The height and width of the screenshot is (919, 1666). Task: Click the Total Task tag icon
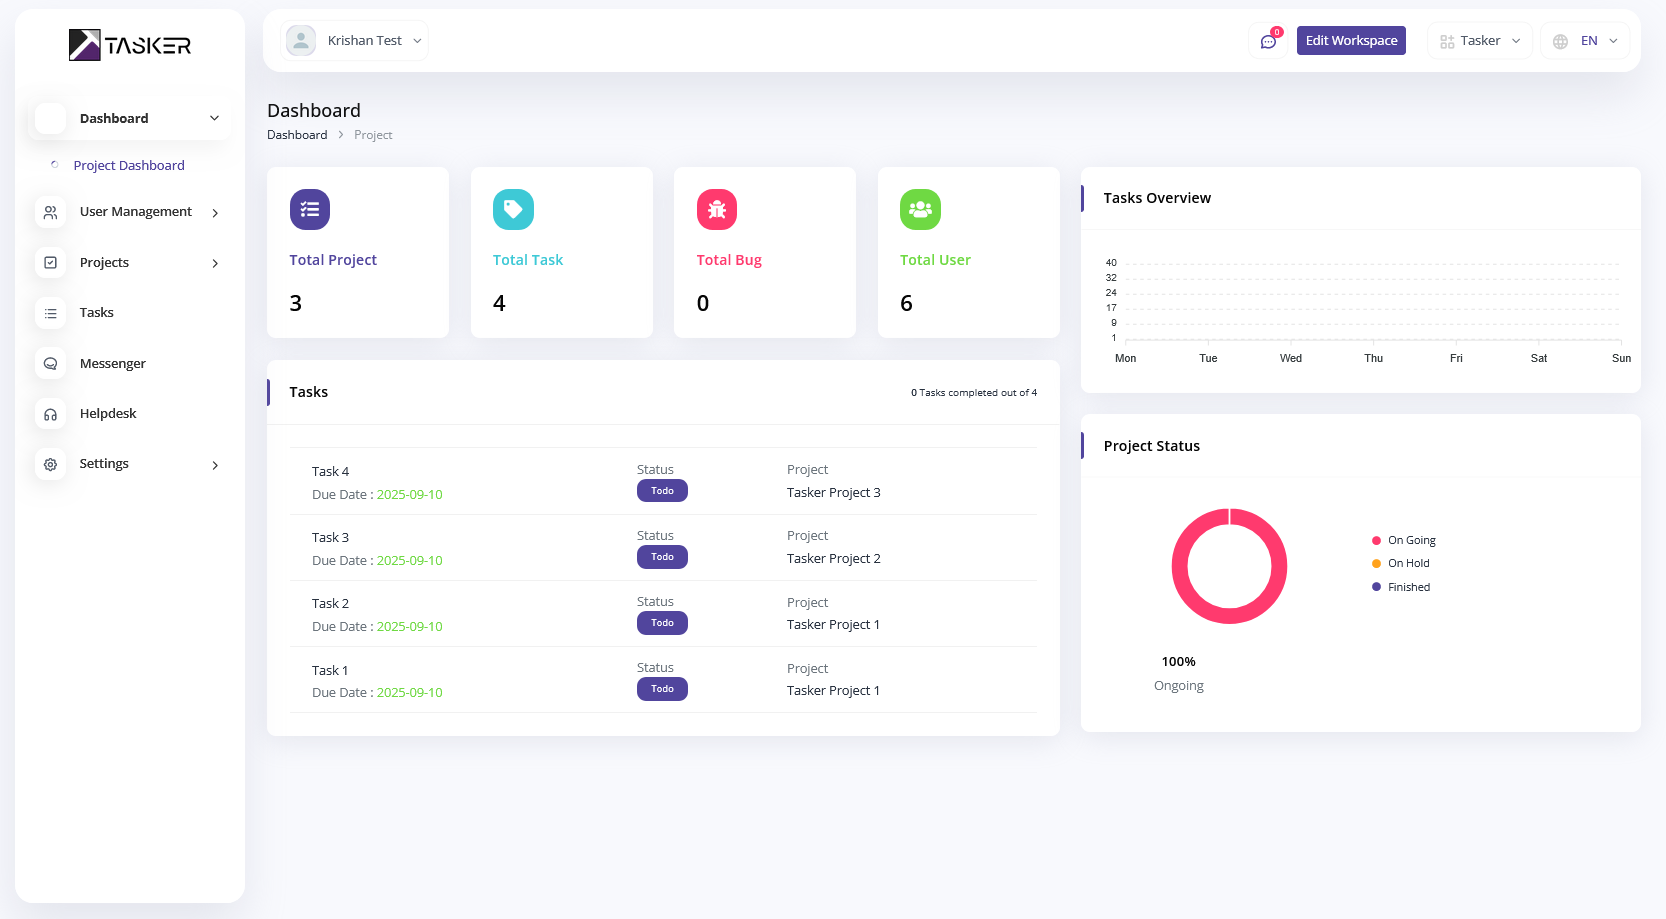pos(513,209)
